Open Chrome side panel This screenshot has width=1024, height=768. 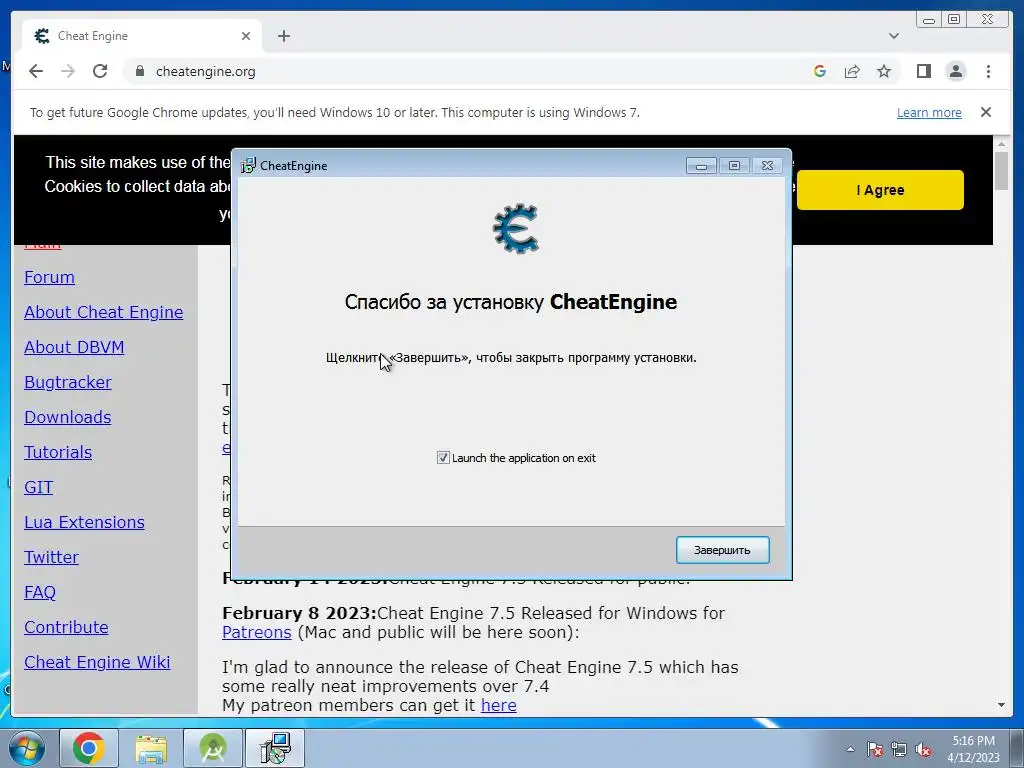923,71
